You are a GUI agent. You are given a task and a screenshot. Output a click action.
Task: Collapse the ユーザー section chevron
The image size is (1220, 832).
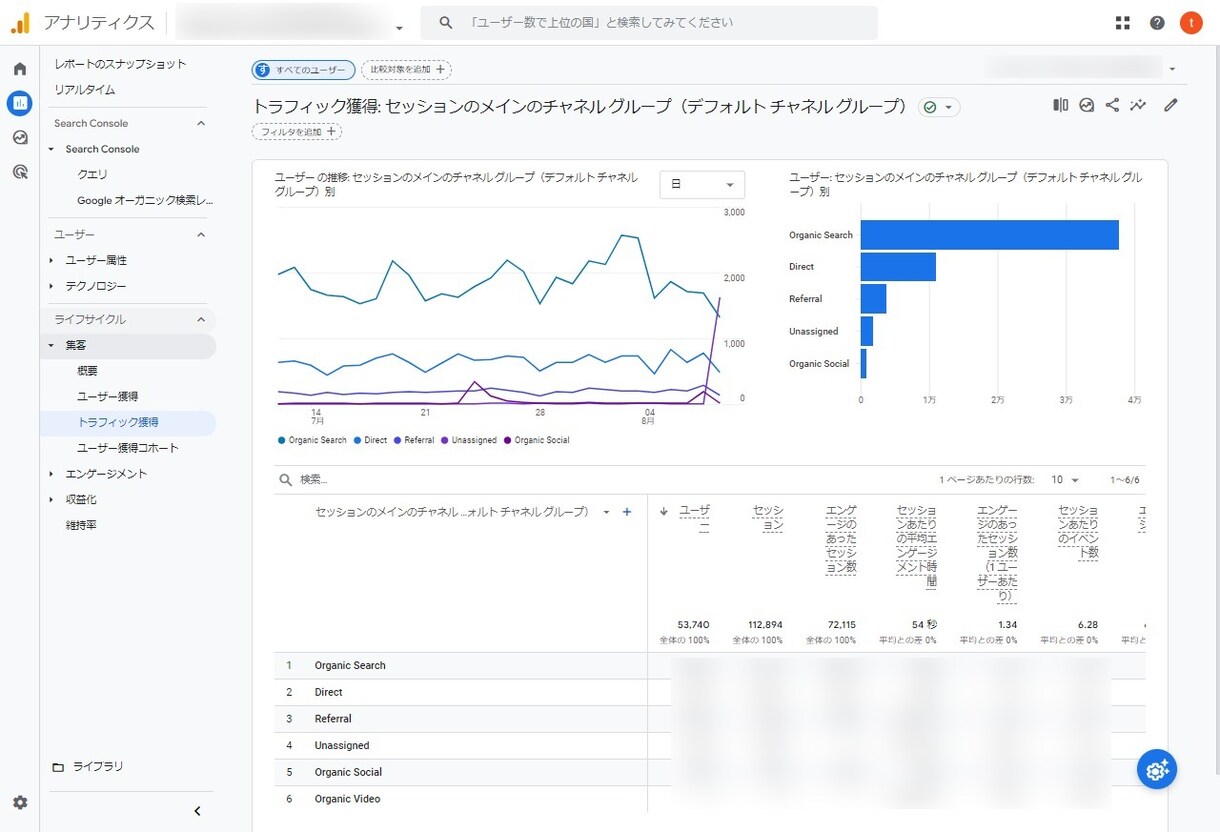click(x=200, y=235)
